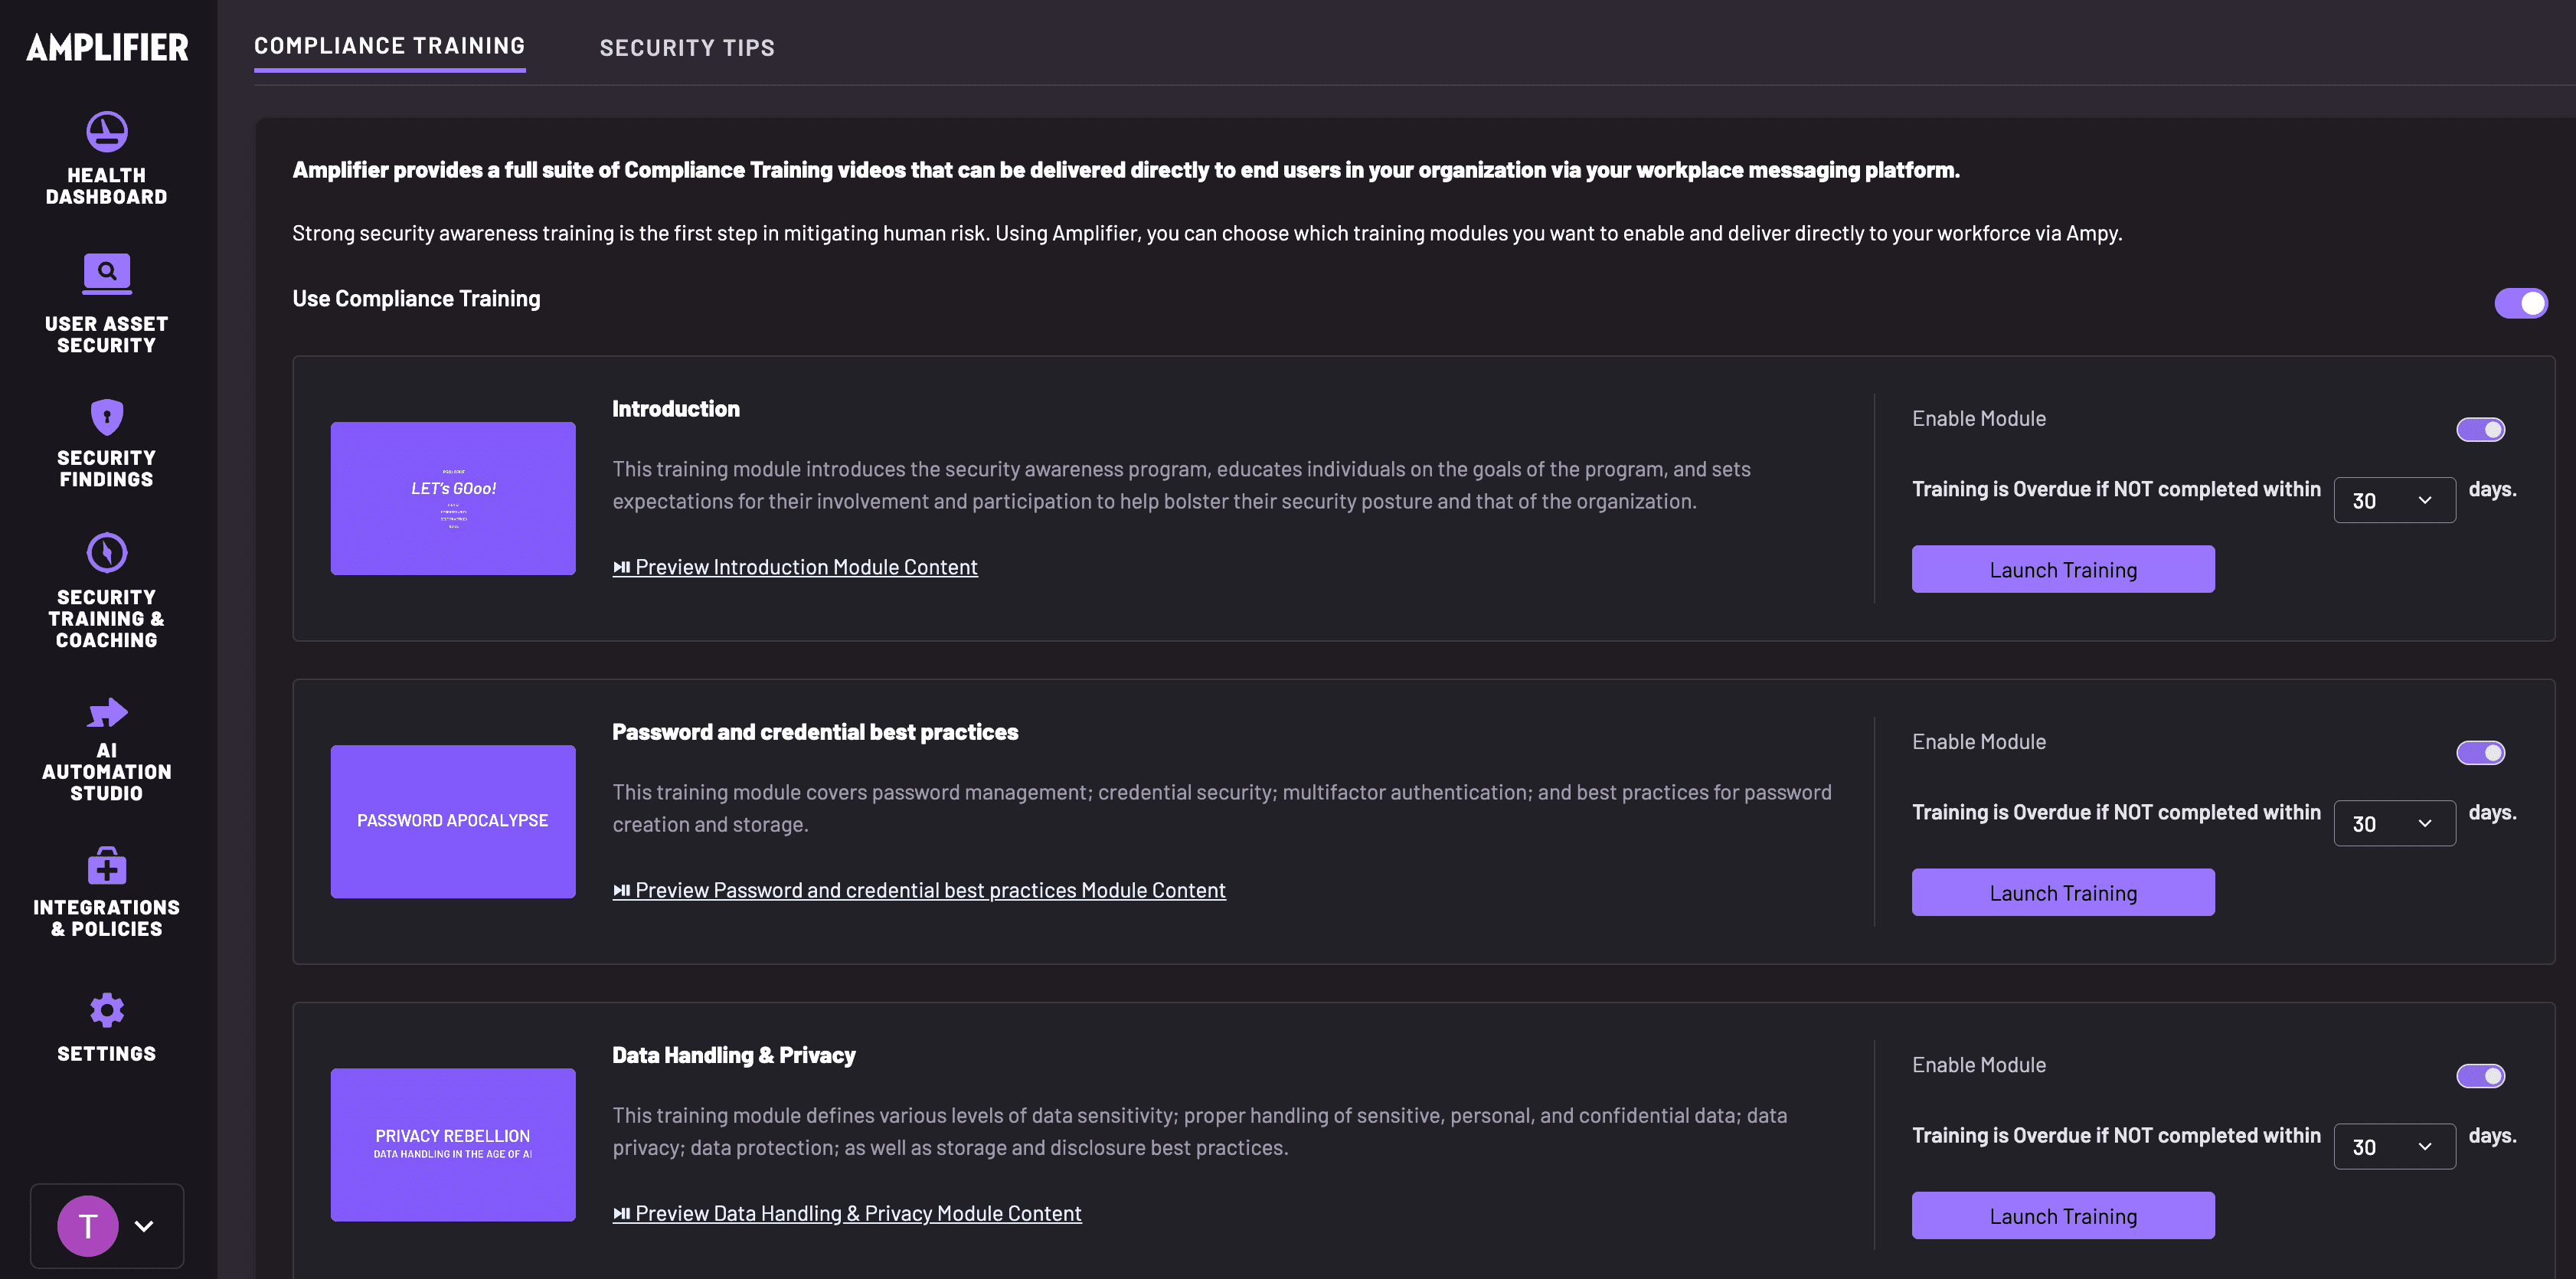Launch Training for the Introduction module
Image resolution: width=2576 pixels, height=1279 pixels.
tap(2062, 568)
